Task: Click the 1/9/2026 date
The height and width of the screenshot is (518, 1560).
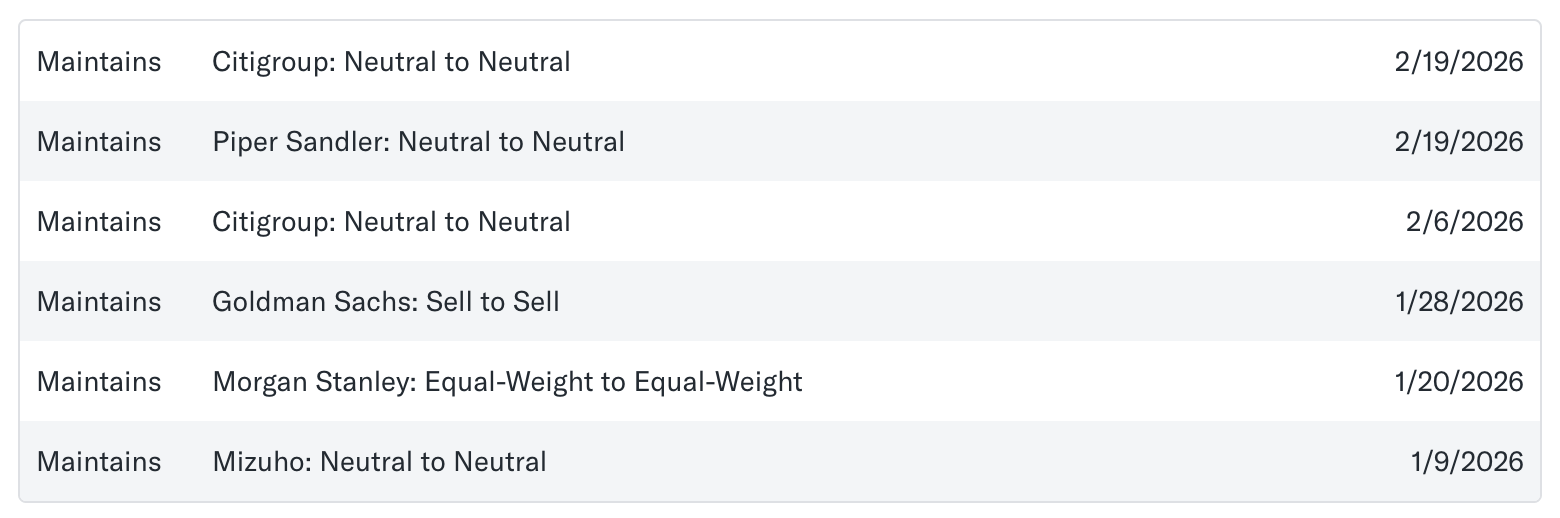Action: [1467, 462]
